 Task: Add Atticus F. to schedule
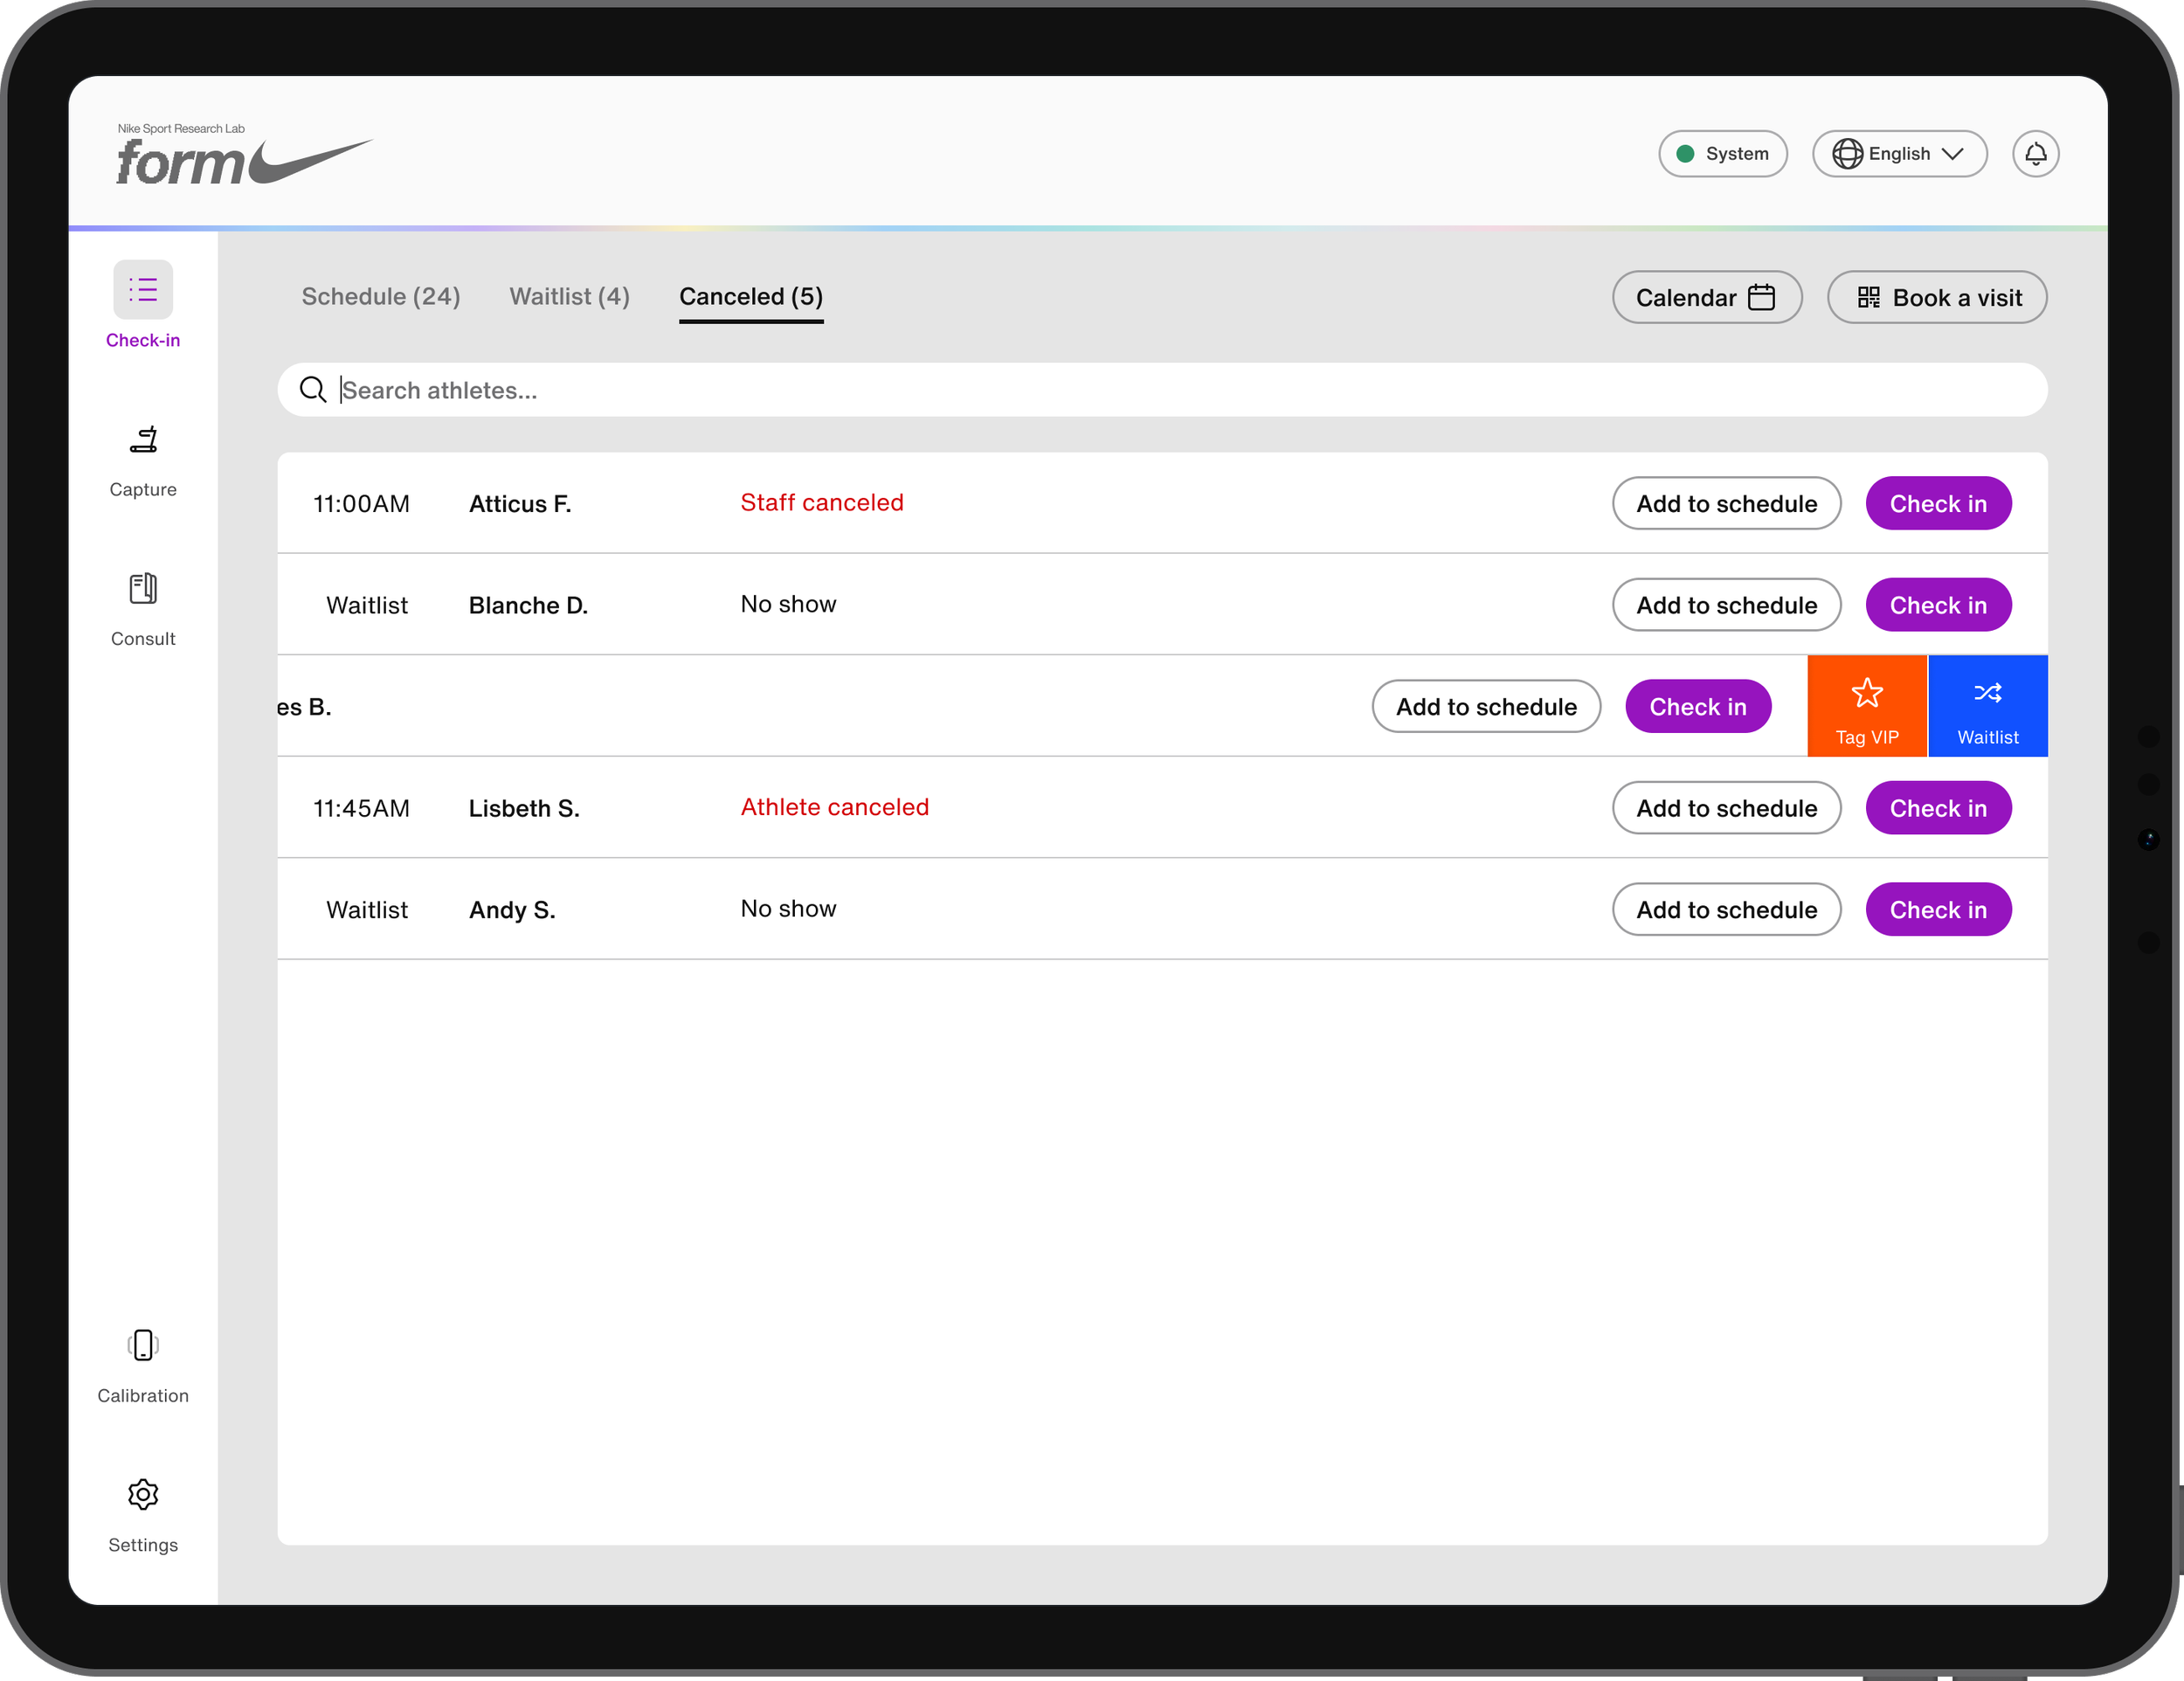click(1726, 503)
